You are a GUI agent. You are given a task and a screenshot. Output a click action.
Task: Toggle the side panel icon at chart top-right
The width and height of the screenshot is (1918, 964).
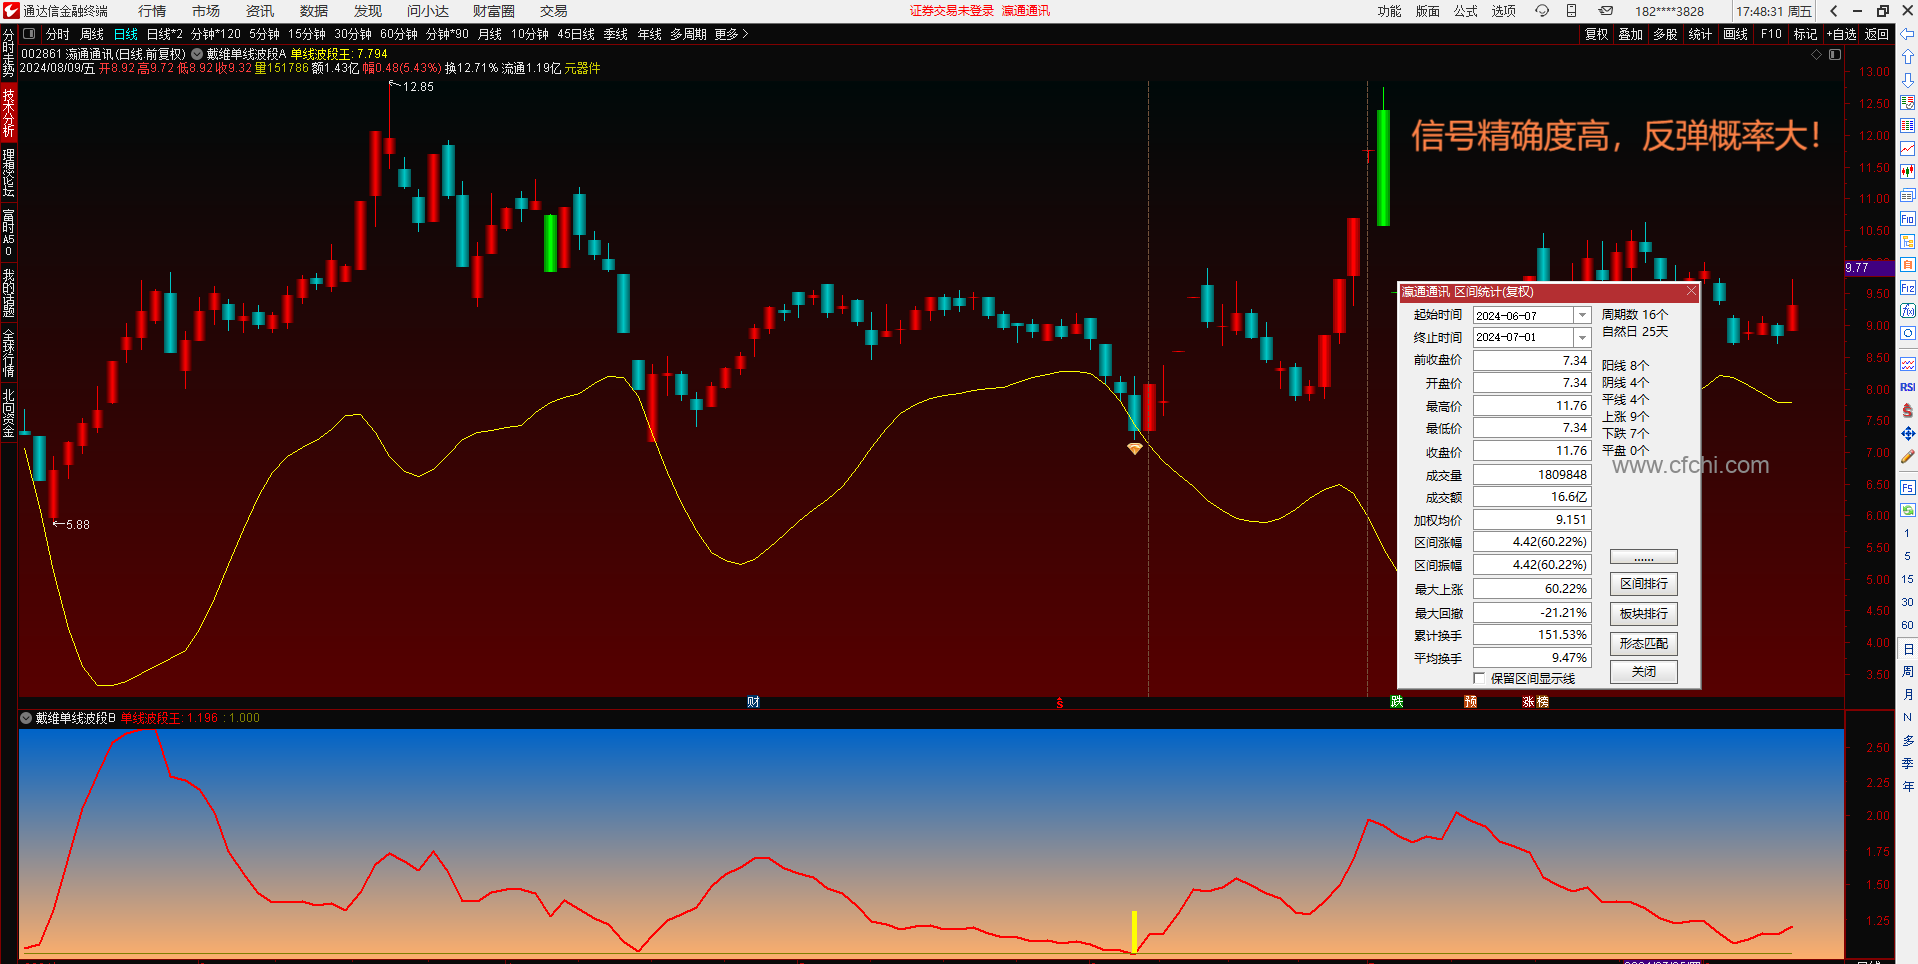[x=1835, y=55]
